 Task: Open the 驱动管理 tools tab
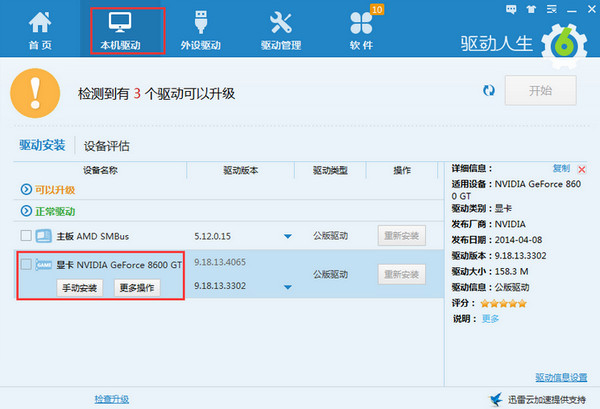pyautogui.click(x=281, y=31)
